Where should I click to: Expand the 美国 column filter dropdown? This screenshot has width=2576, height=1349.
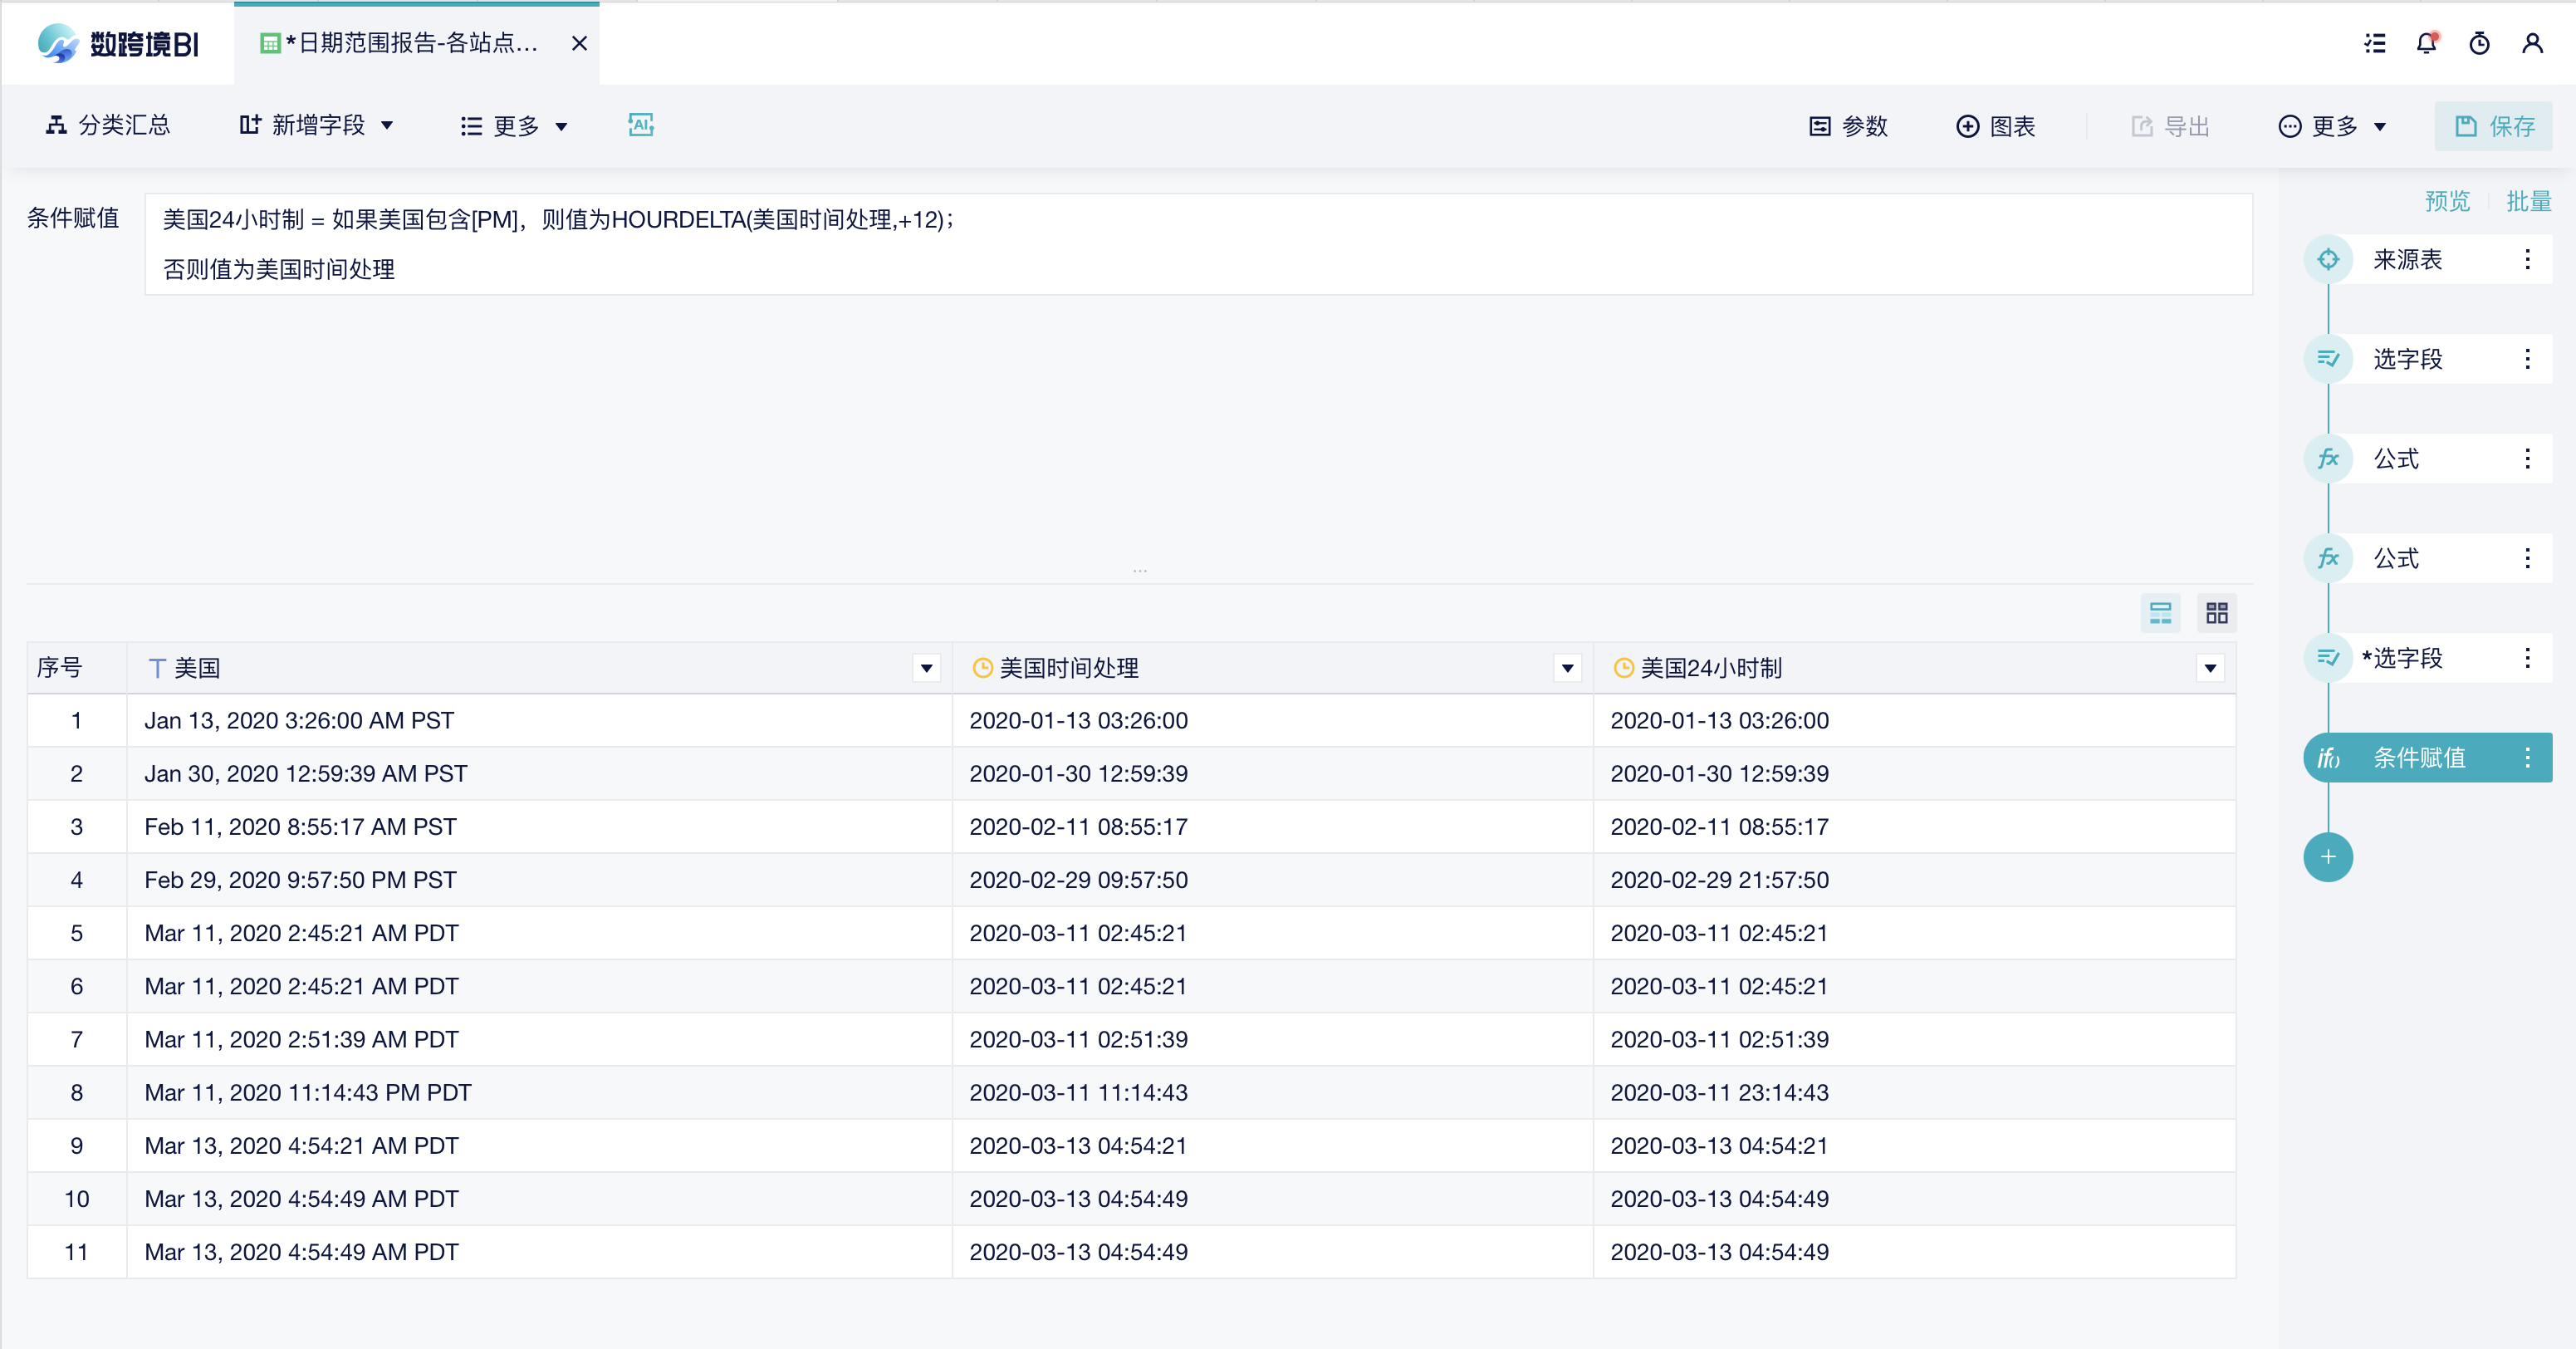[926, 668]
